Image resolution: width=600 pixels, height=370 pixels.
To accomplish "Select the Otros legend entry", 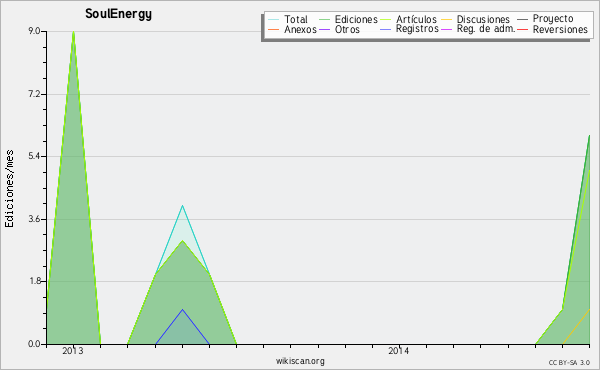I will (x=347, y=29).
